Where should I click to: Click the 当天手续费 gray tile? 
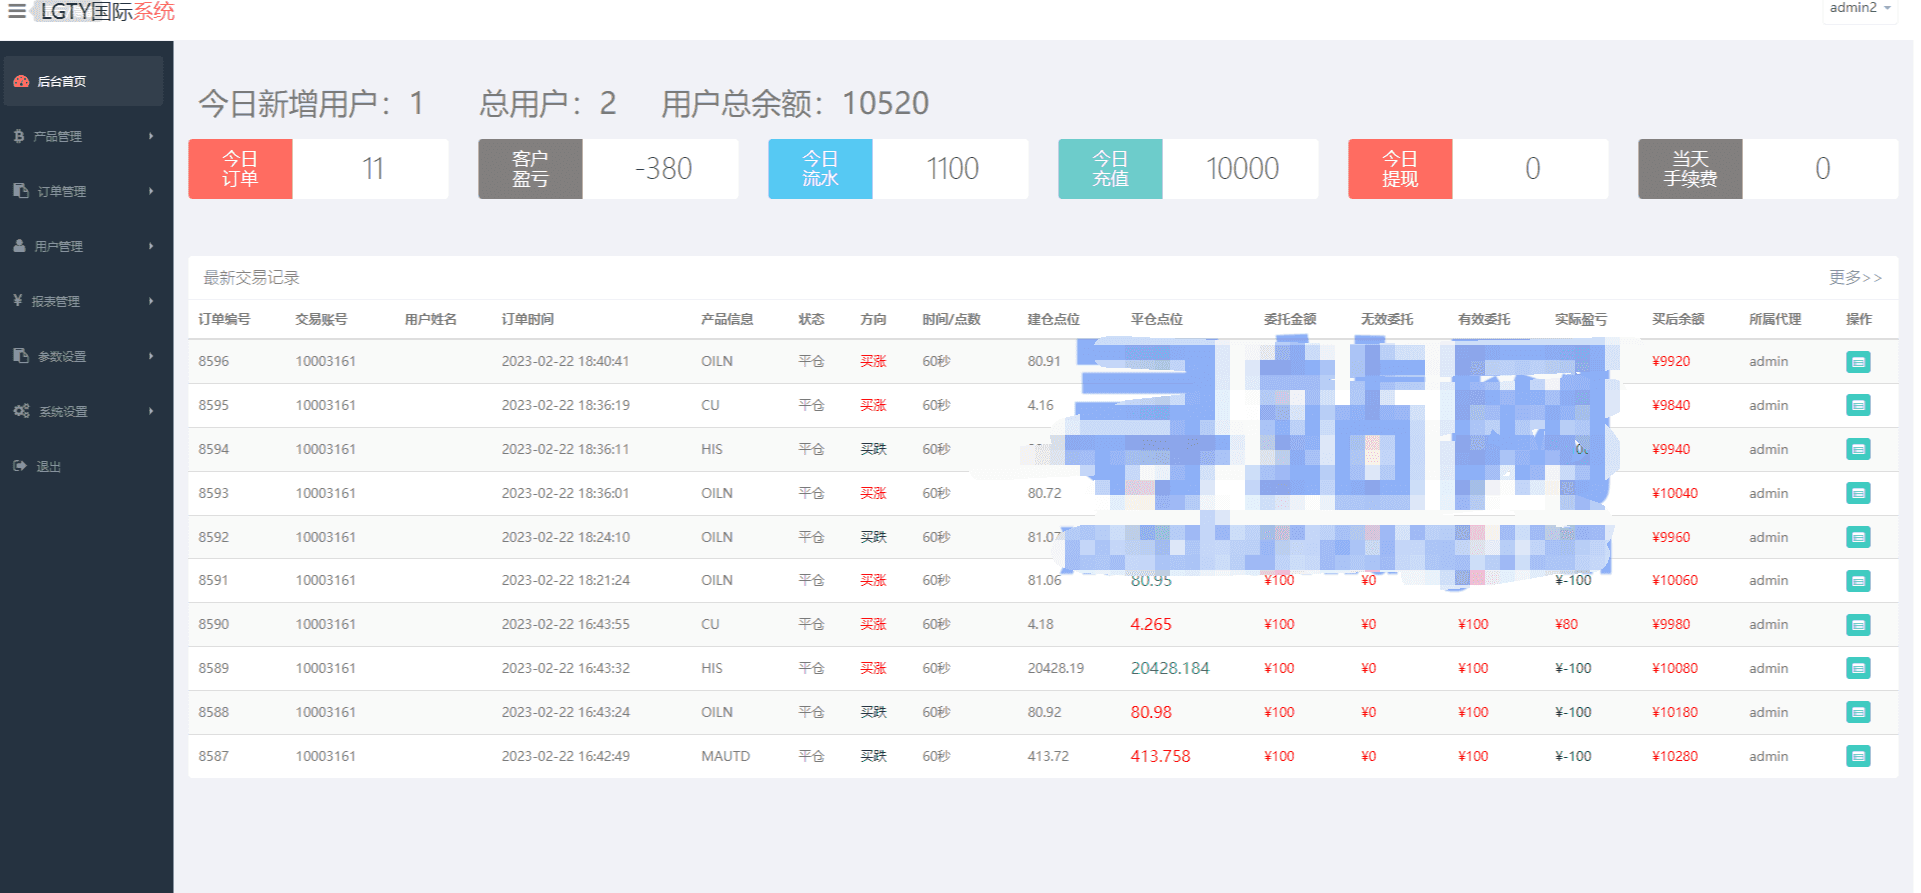1690,169
